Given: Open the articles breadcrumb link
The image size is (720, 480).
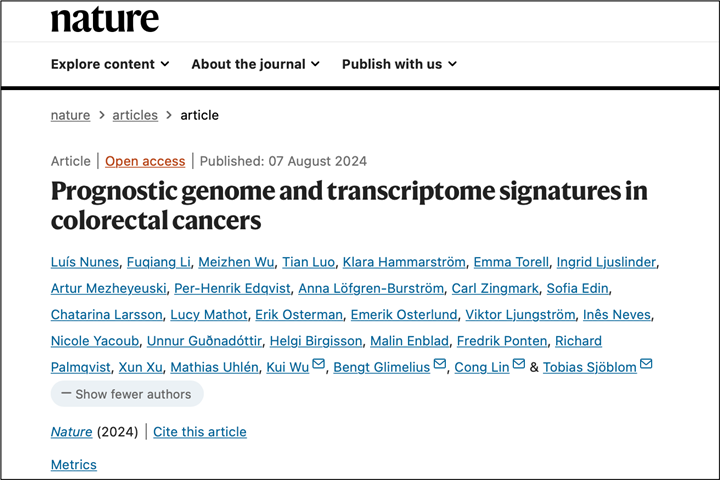Looking at the screenshot, I should point(135,115).
